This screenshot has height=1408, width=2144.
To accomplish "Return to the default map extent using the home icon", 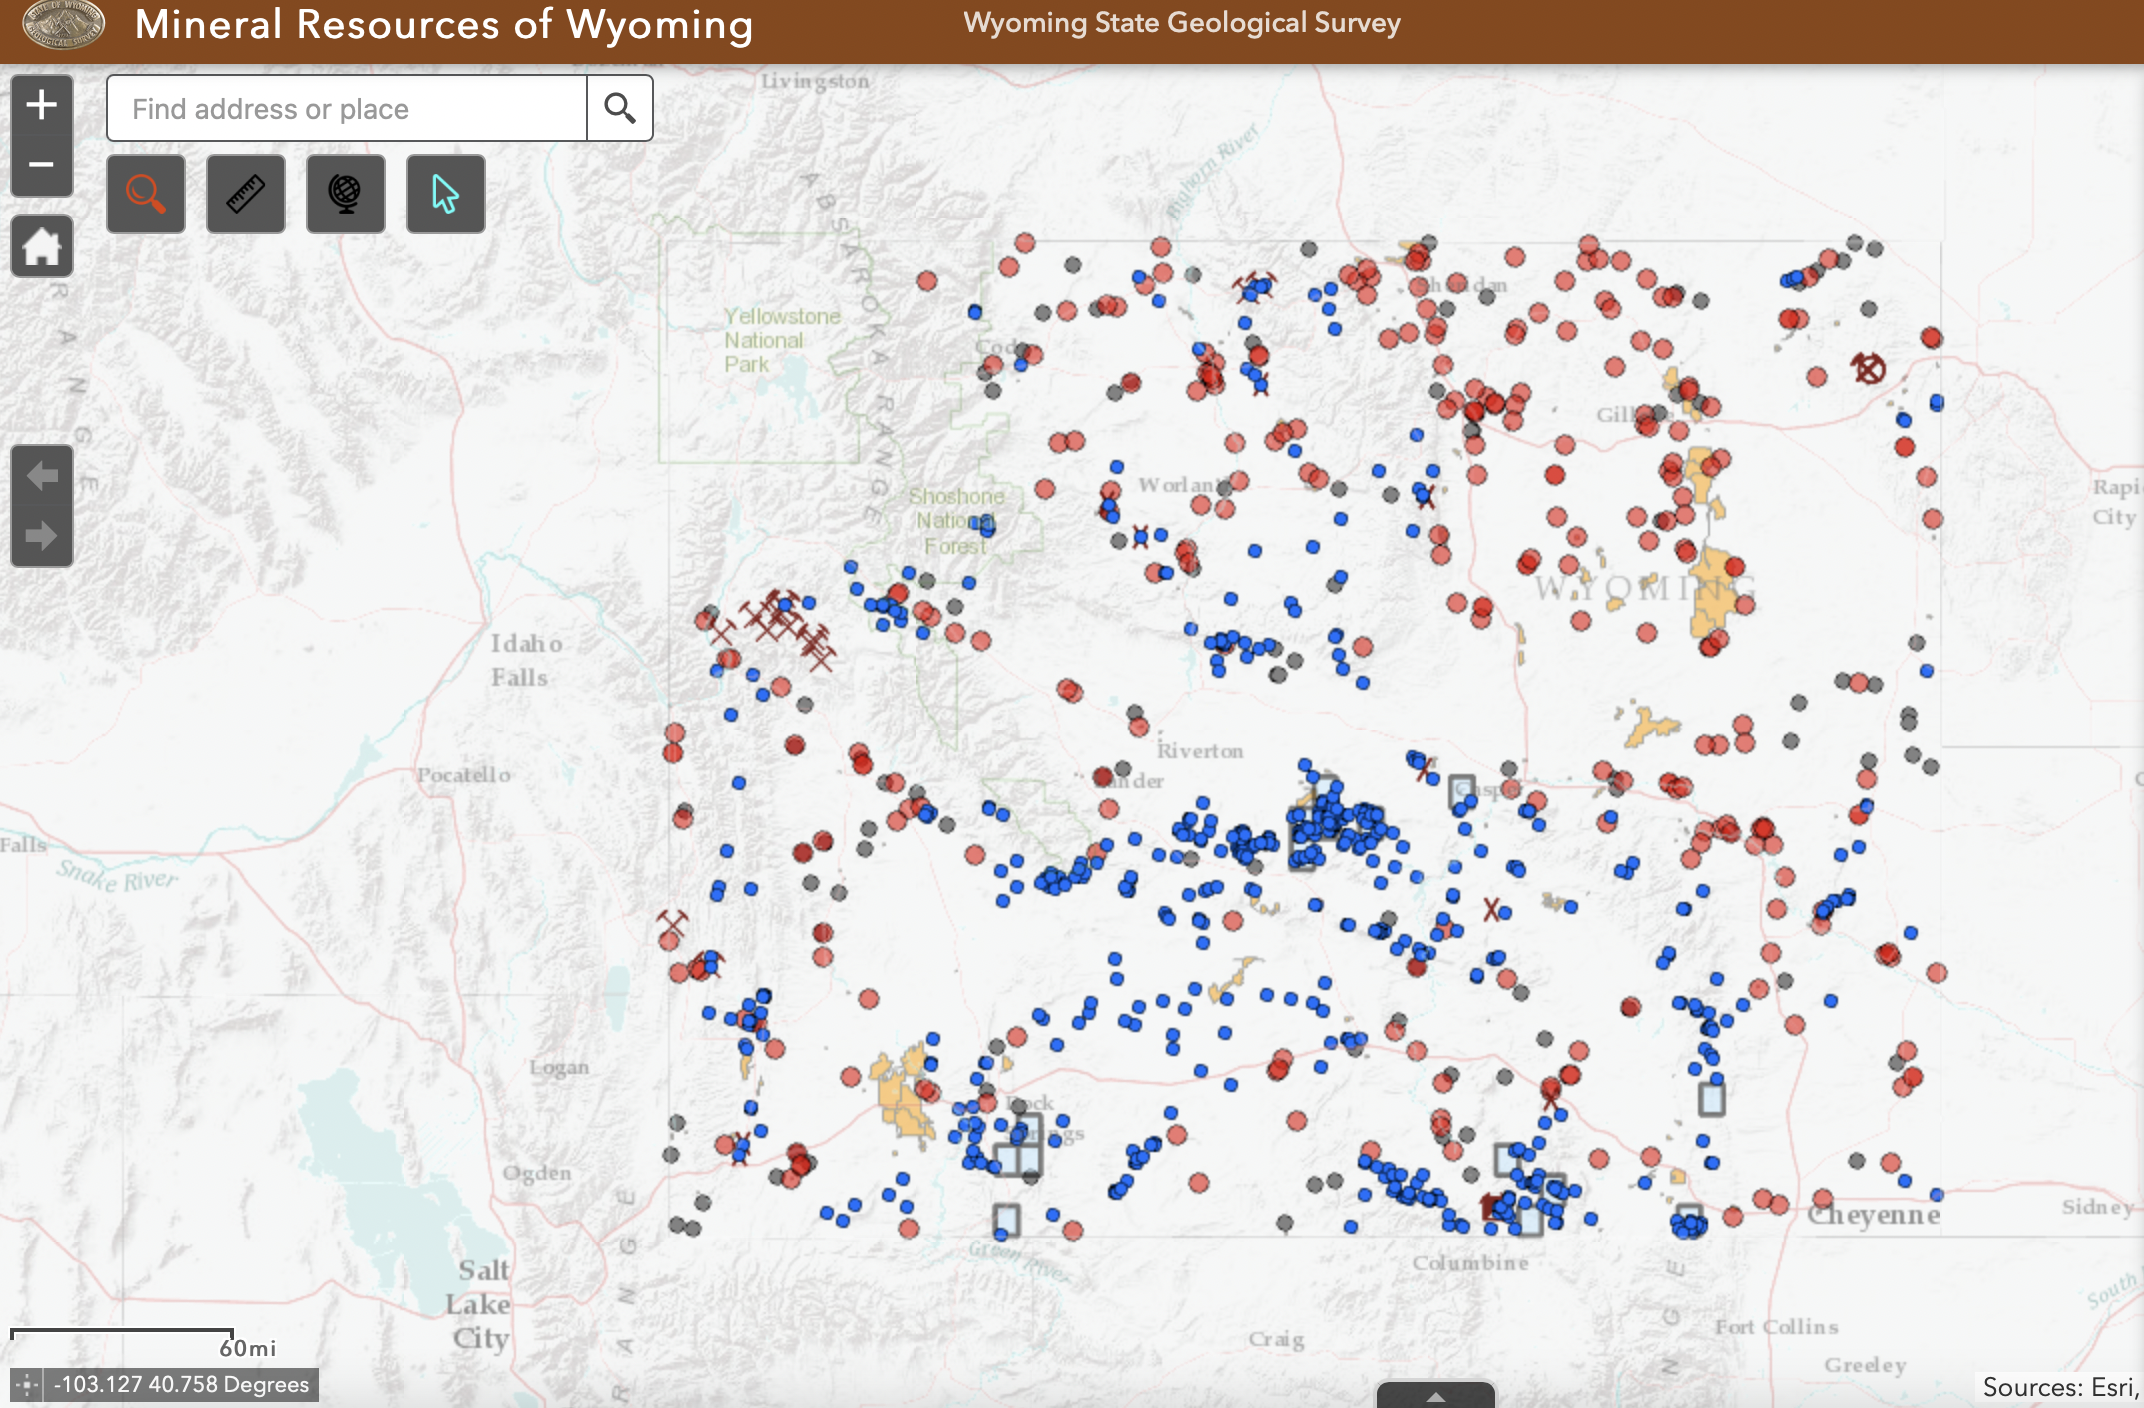I will coord(41,246).
